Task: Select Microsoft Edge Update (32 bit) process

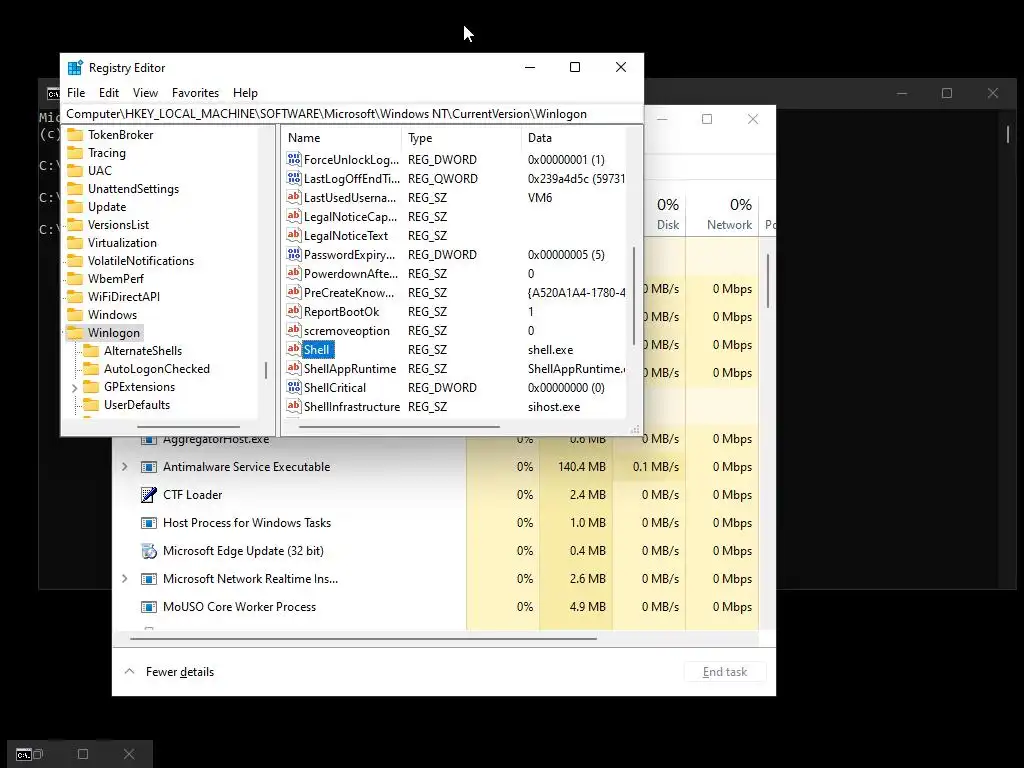Action: click(x=244, y=551)
